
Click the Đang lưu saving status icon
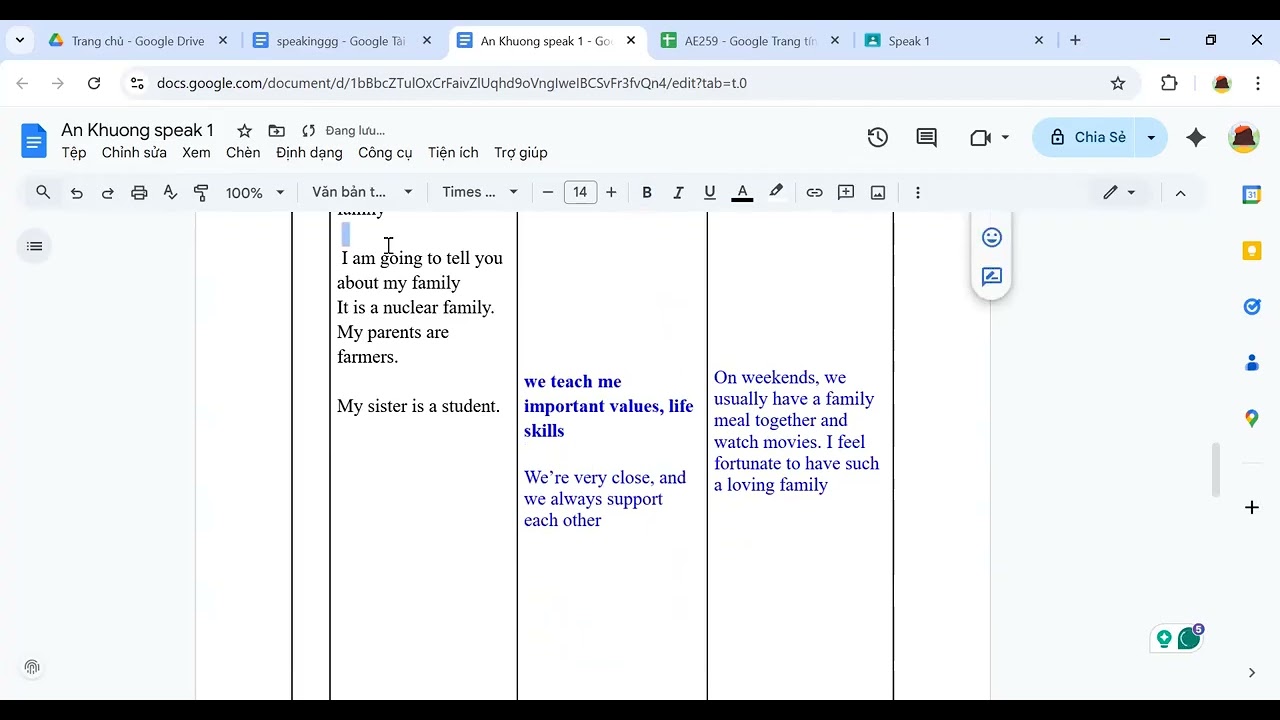(x=308, y=131)
